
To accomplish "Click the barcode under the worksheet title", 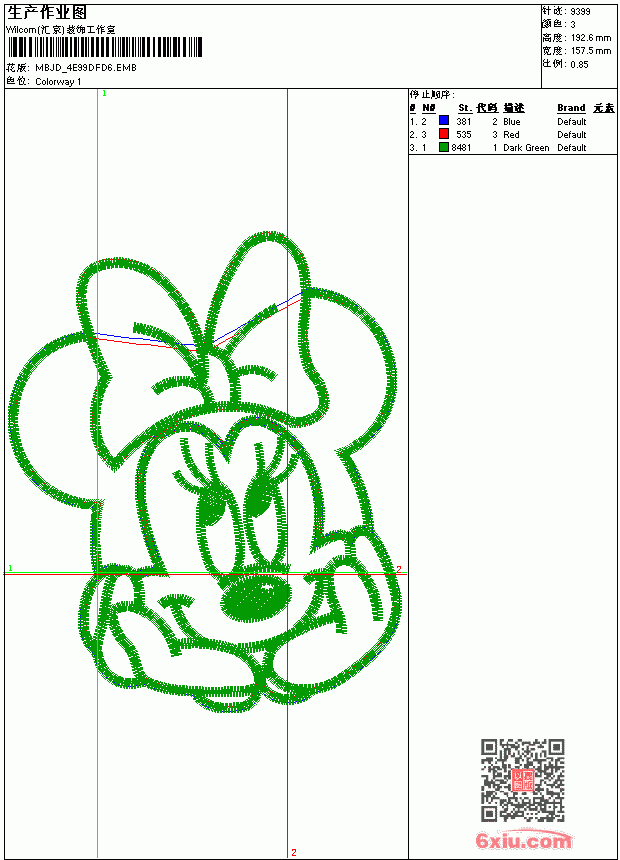I will (x=105, y=47).
